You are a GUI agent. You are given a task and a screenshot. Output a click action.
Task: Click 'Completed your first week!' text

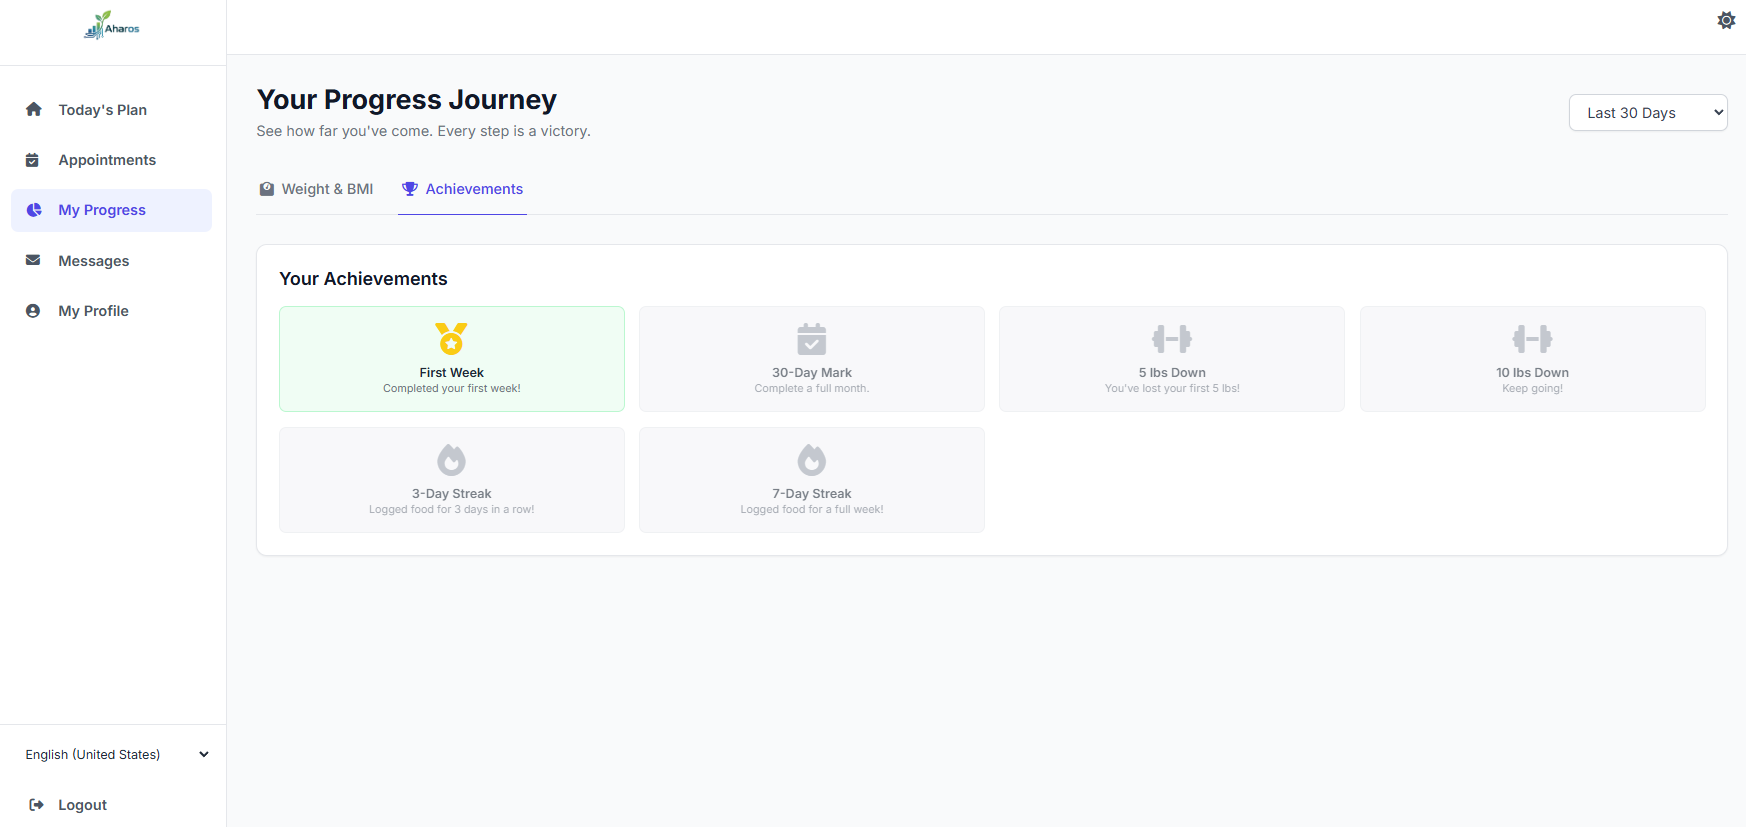(x=452, y=389)
